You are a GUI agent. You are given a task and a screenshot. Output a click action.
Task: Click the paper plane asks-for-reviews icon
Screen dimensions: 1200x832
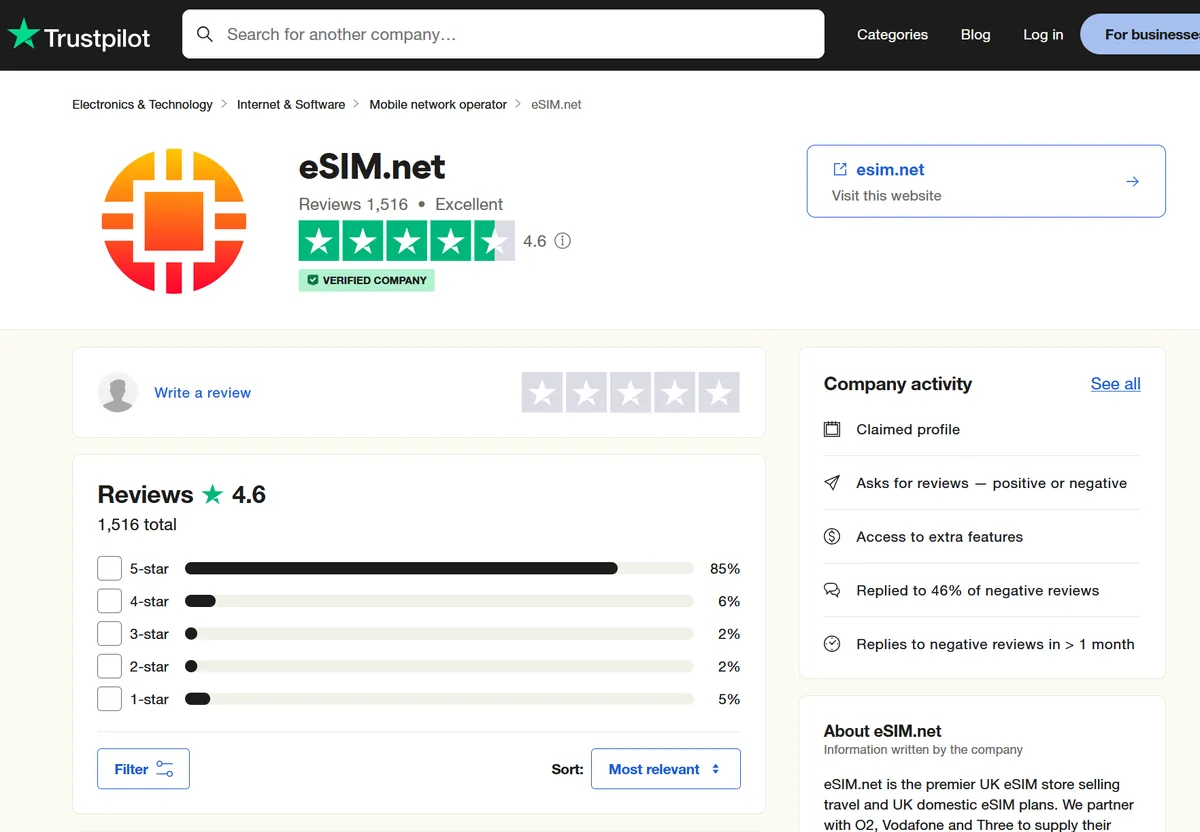click(832, 483)
